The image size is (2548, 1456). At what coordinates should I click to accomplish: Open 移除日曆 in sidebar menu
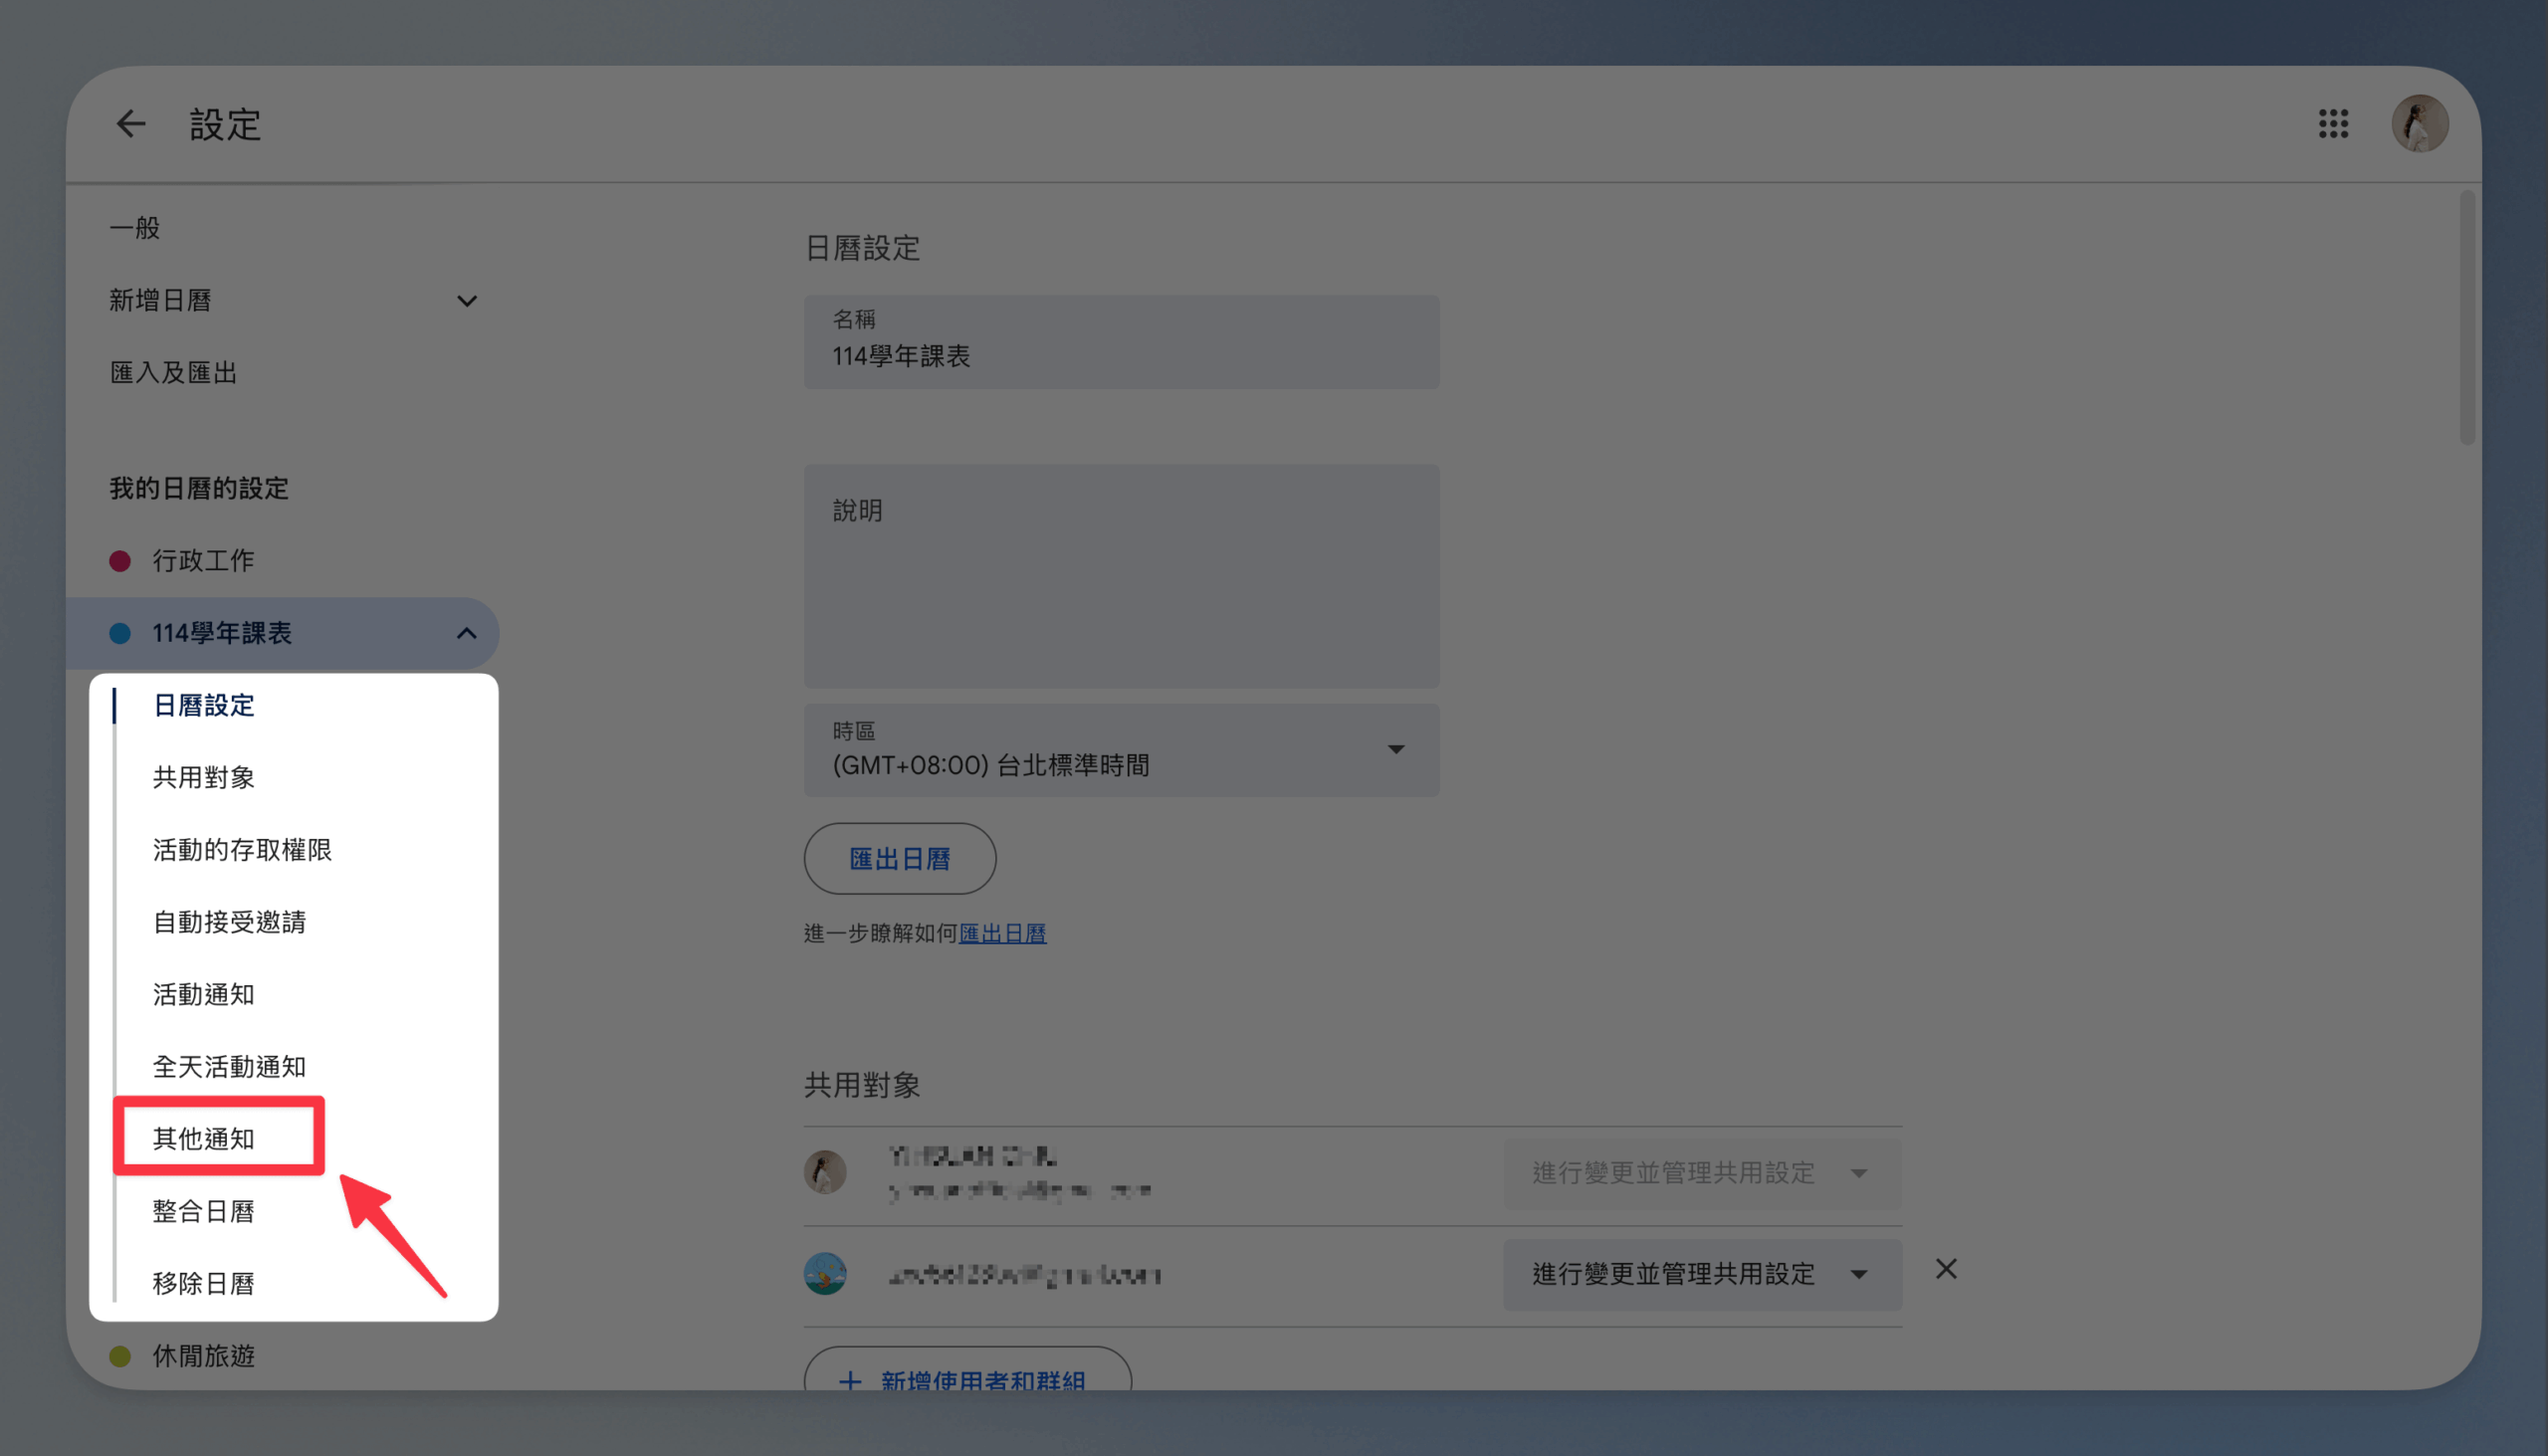pos(204,1283)
